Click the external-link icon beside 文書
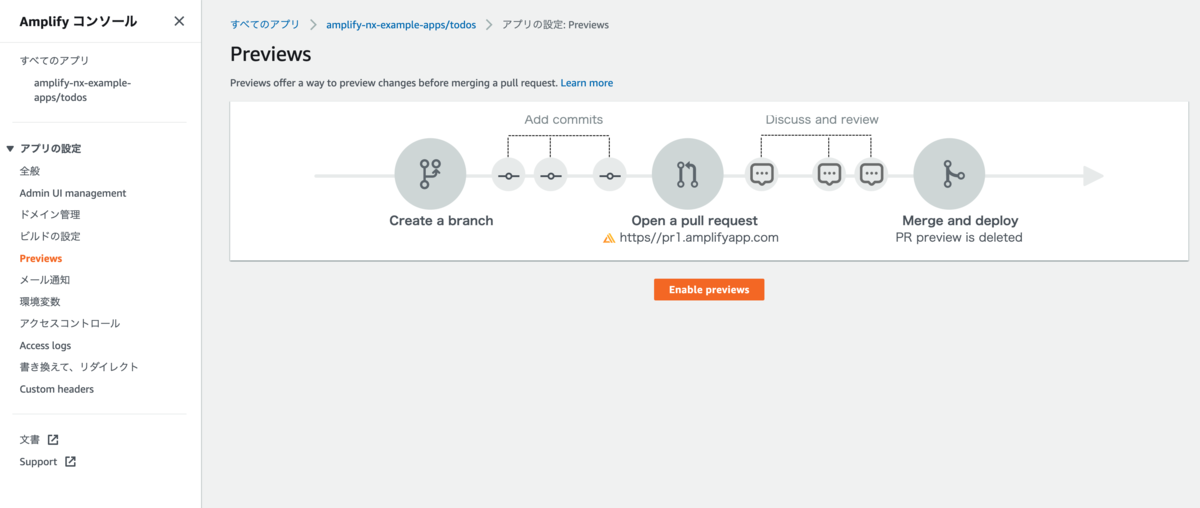The image size is (1200, 508). point(53,440)
